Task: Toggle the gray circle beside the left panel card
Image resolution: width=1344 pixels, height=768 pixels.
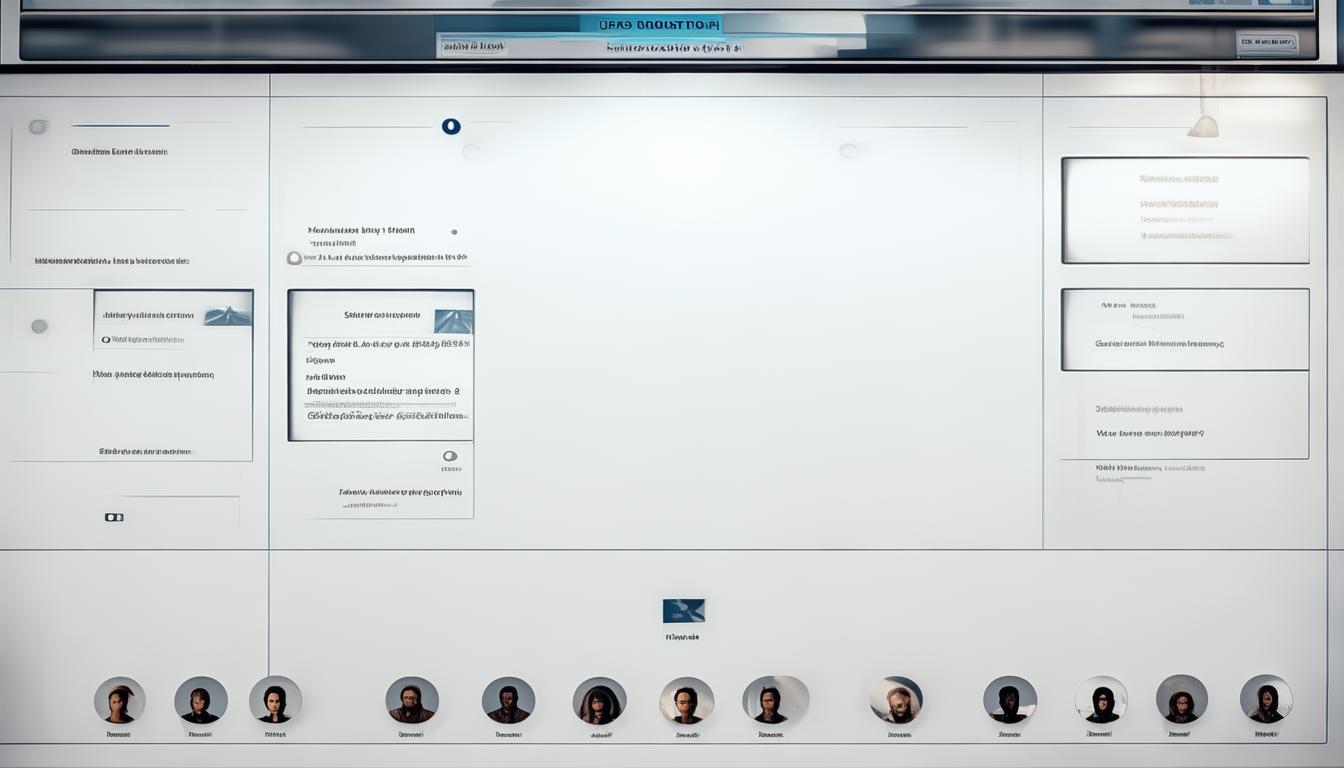Action: (x=39, y=326)
